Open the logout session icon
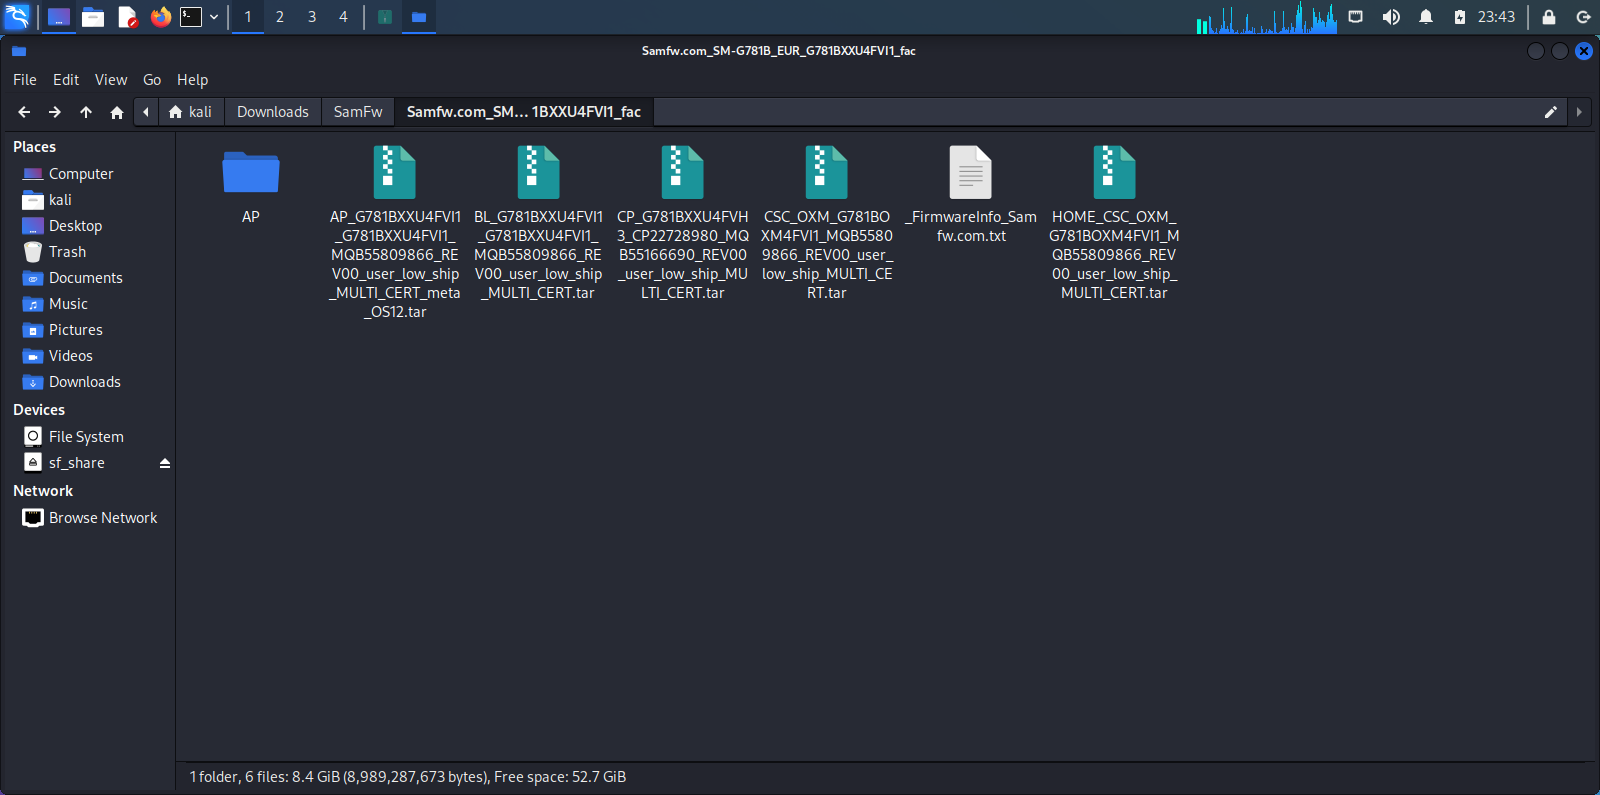 [x=1583, y=17]
